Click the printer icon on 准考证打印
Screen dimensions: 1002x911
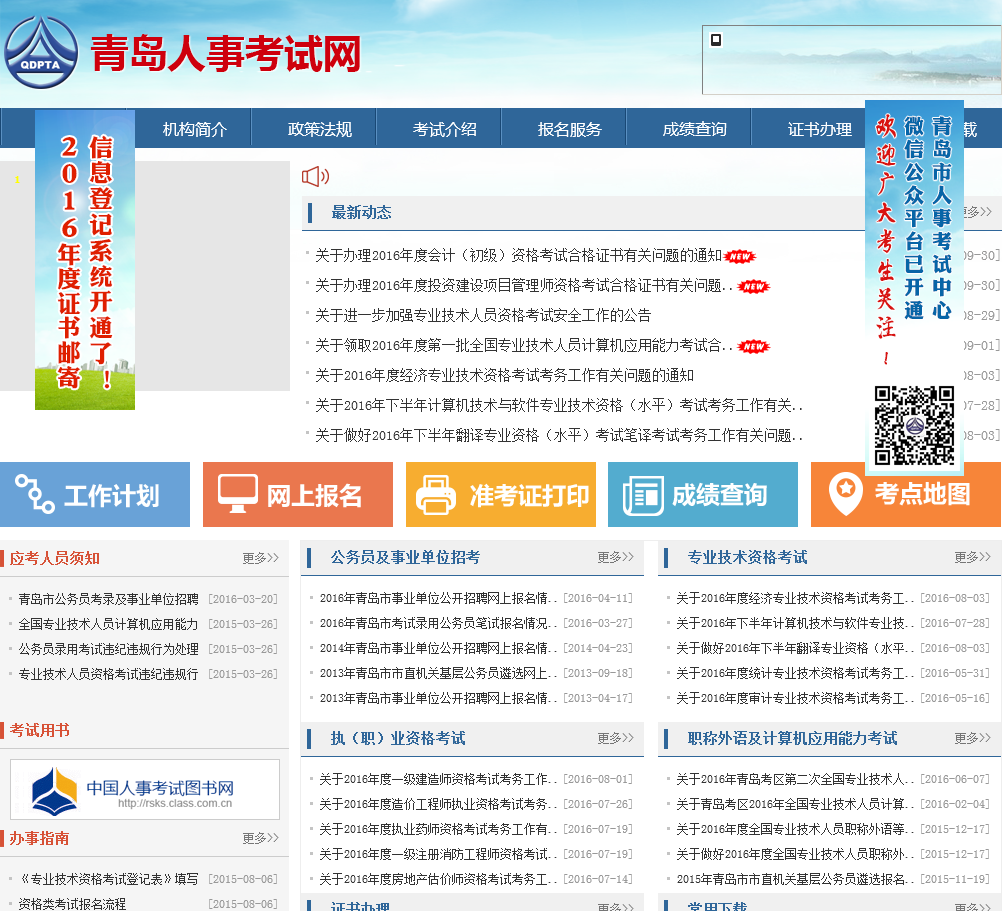pyautogui.click(x=436, y=495)
